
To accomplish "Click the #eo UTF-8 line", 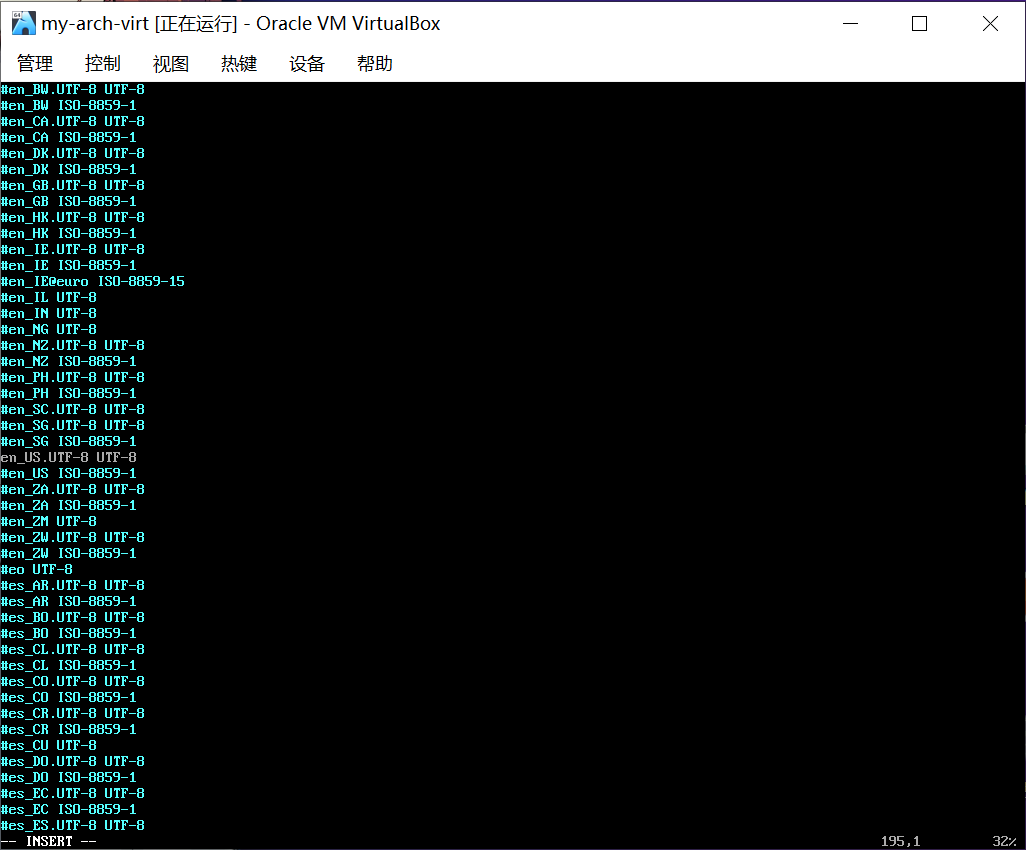I will click(x=36, y=569).
